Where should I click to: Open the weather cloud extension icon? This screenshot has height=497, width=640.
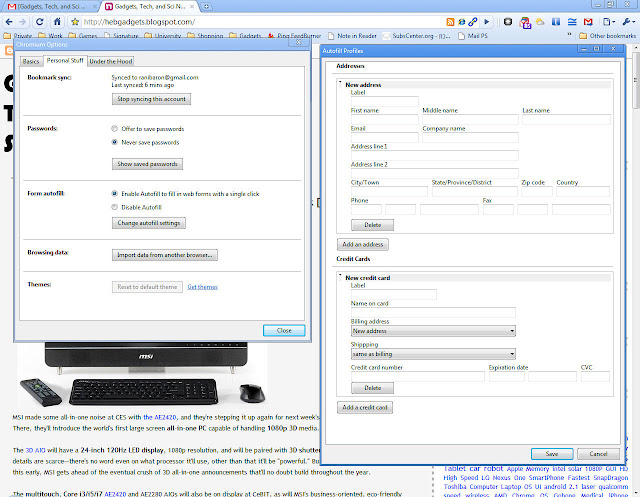[540, 22]
